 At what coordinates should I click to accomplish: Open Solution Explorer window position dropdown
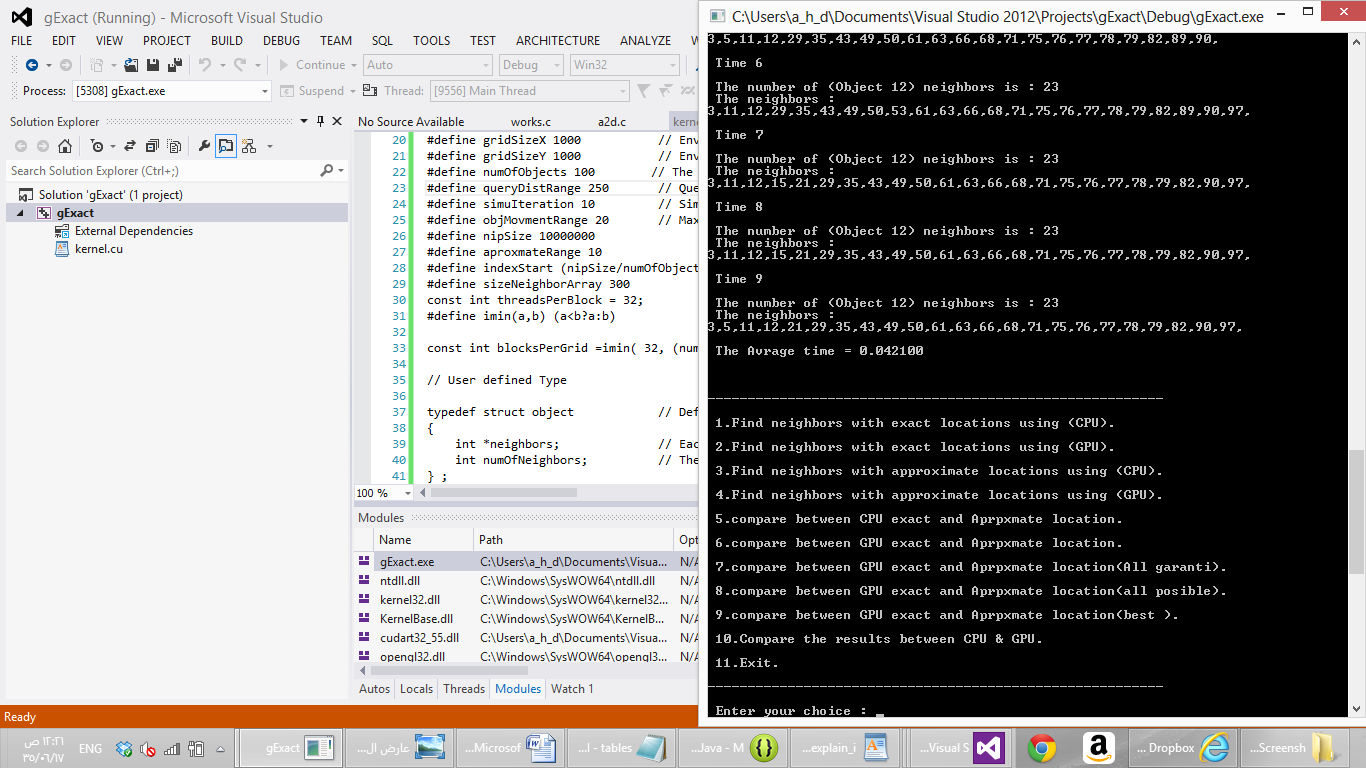304,121
